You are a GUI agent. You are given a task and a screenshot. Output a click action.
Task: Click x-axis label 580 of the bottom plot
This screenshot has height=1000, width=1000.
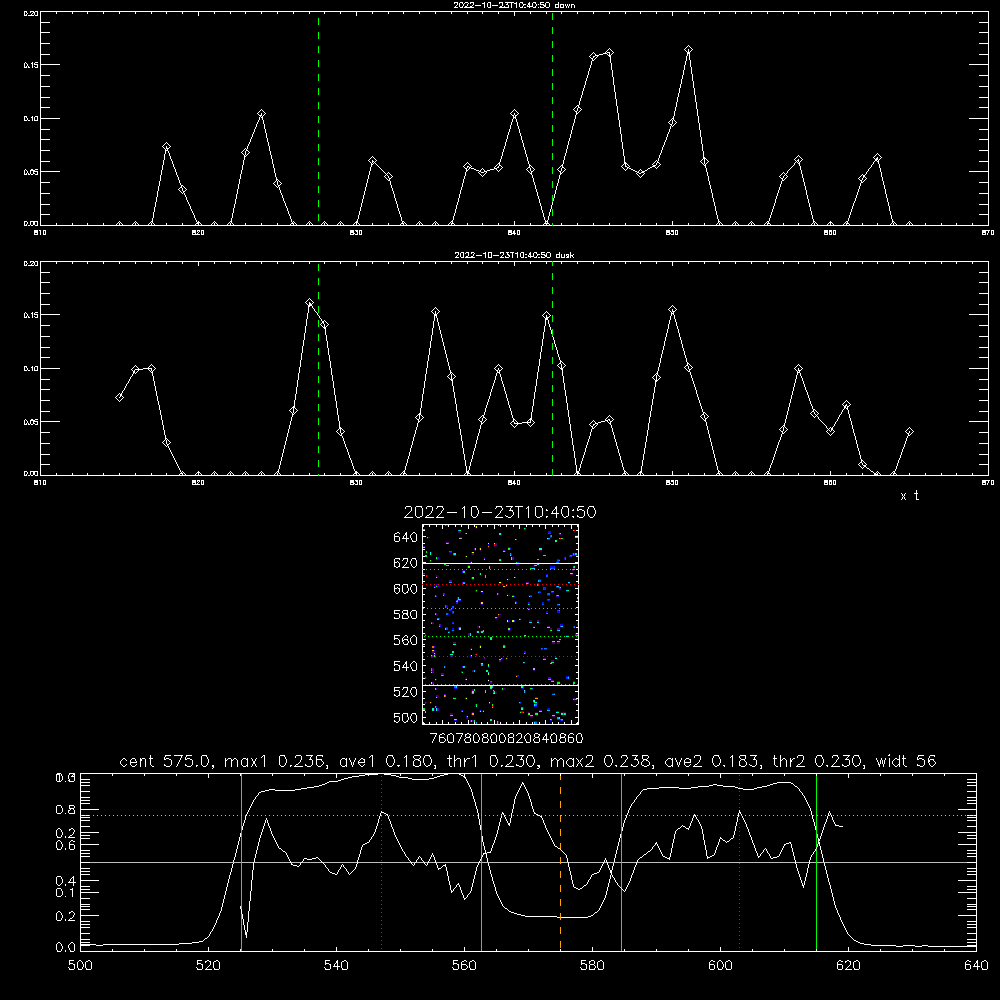click(x=592, y=966)
